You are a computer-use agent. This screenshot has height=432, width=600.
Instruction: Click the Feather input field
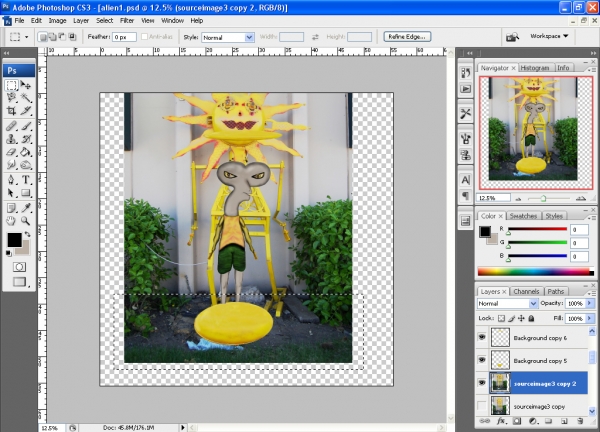124,37
